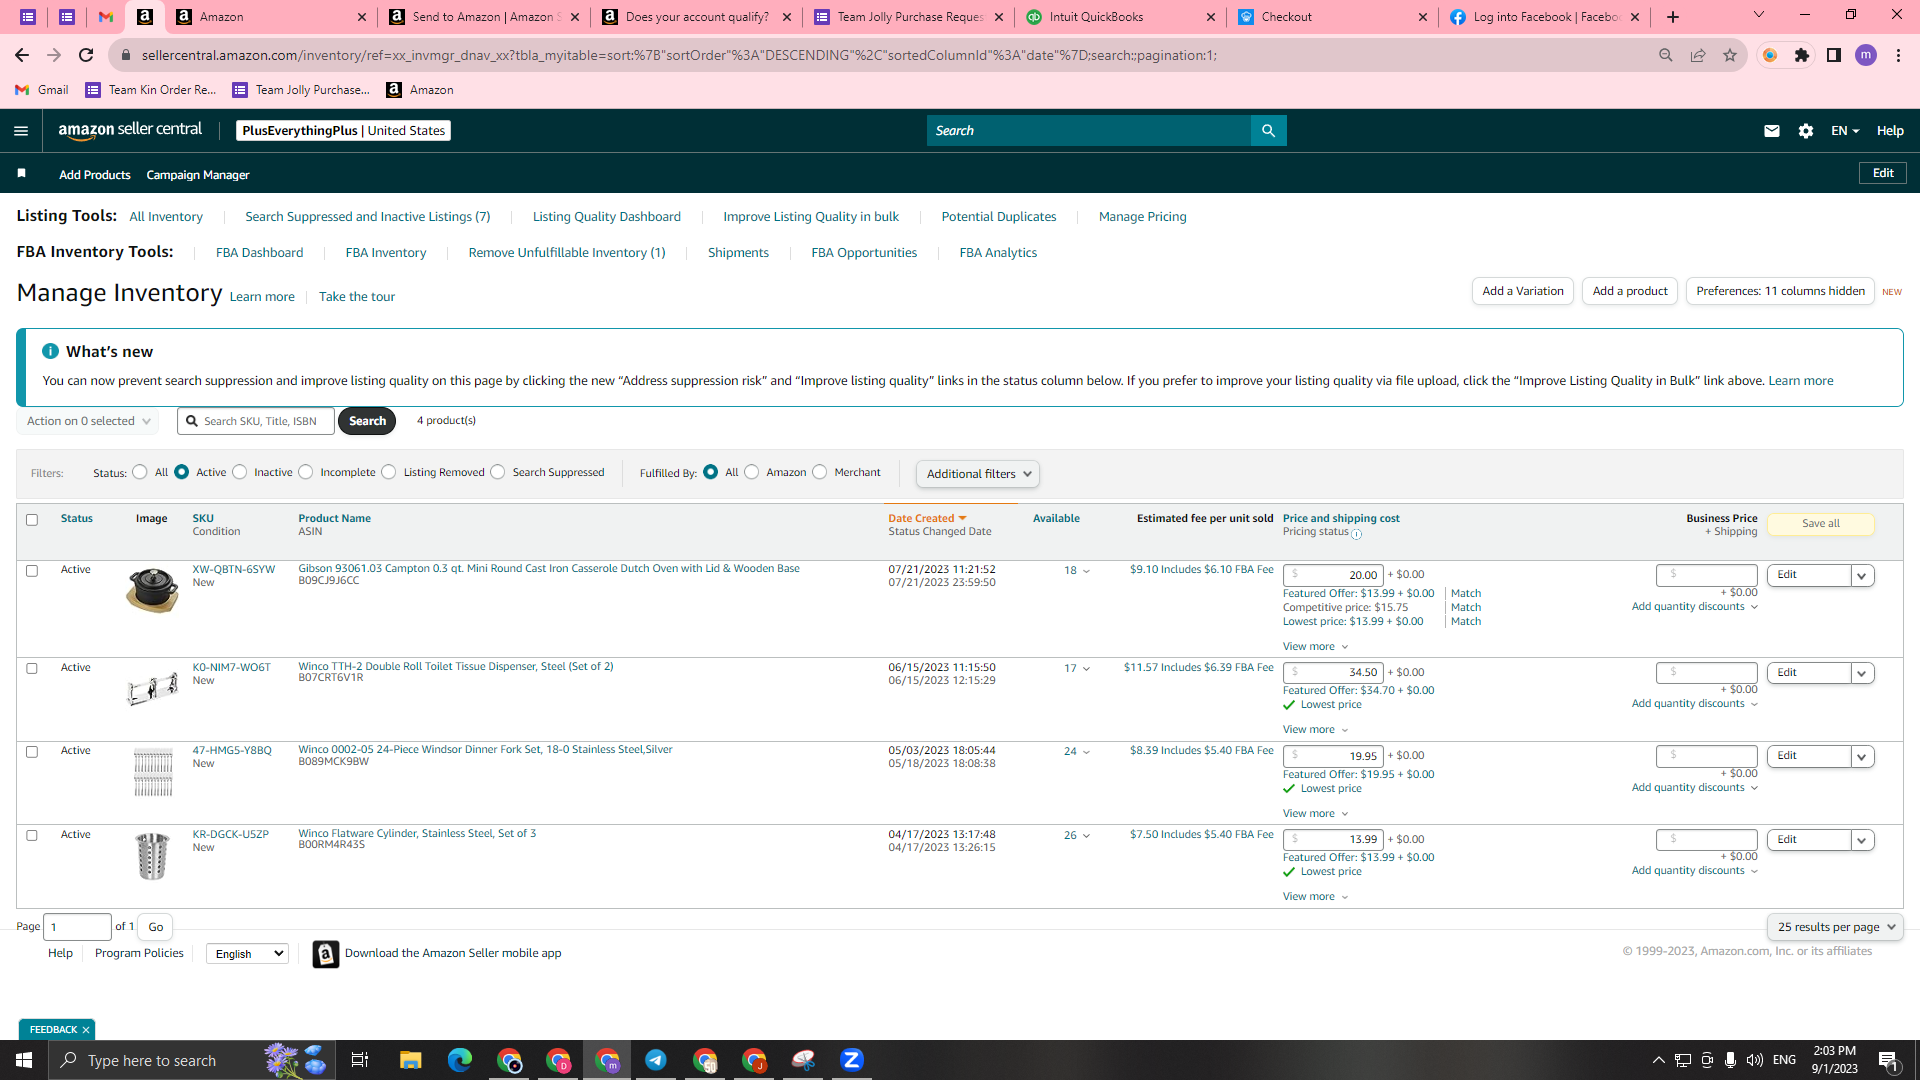Screen dimensions: 1920x1080
Task: Bookmark this page with the star icon
Action: click(x=1730, y=56)
